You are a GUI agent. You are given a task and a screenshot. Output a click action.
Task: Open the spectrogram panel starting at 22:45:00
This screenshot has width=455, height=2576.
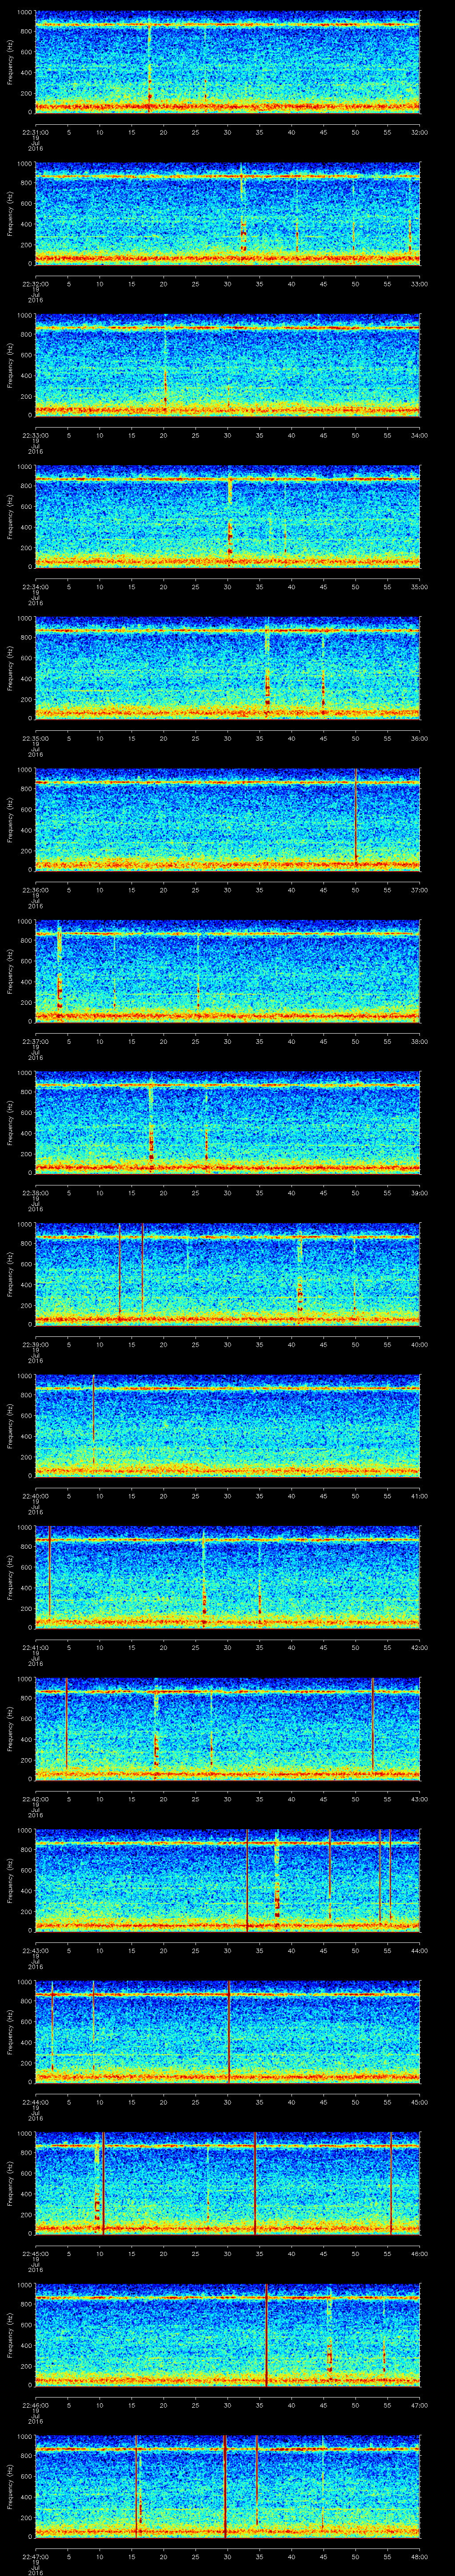pos(228,2182)
